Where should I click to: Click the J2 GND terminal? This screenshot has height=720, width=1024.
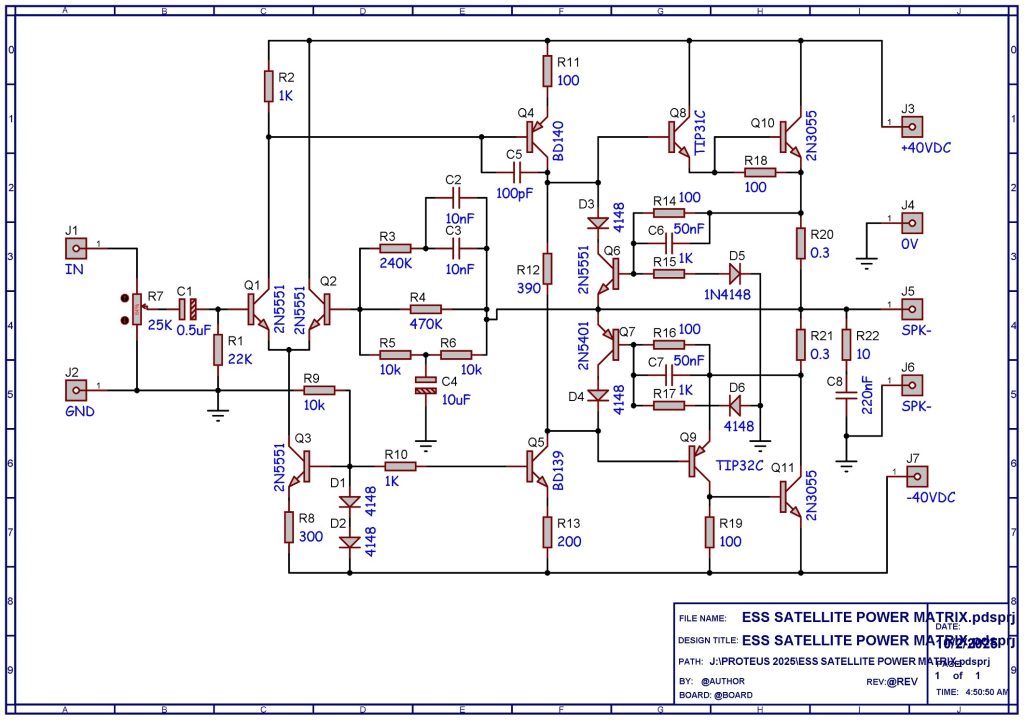coord(73,388)
